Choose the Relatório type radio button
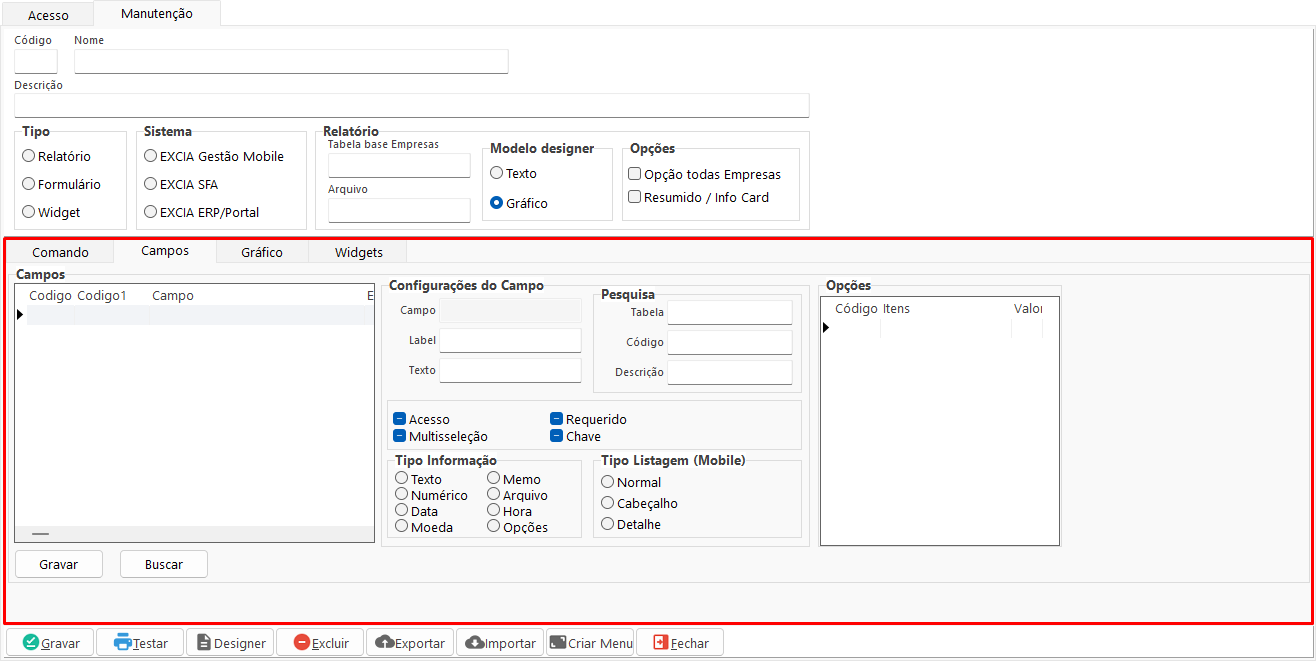The image size is (1316, 661). 29,156
